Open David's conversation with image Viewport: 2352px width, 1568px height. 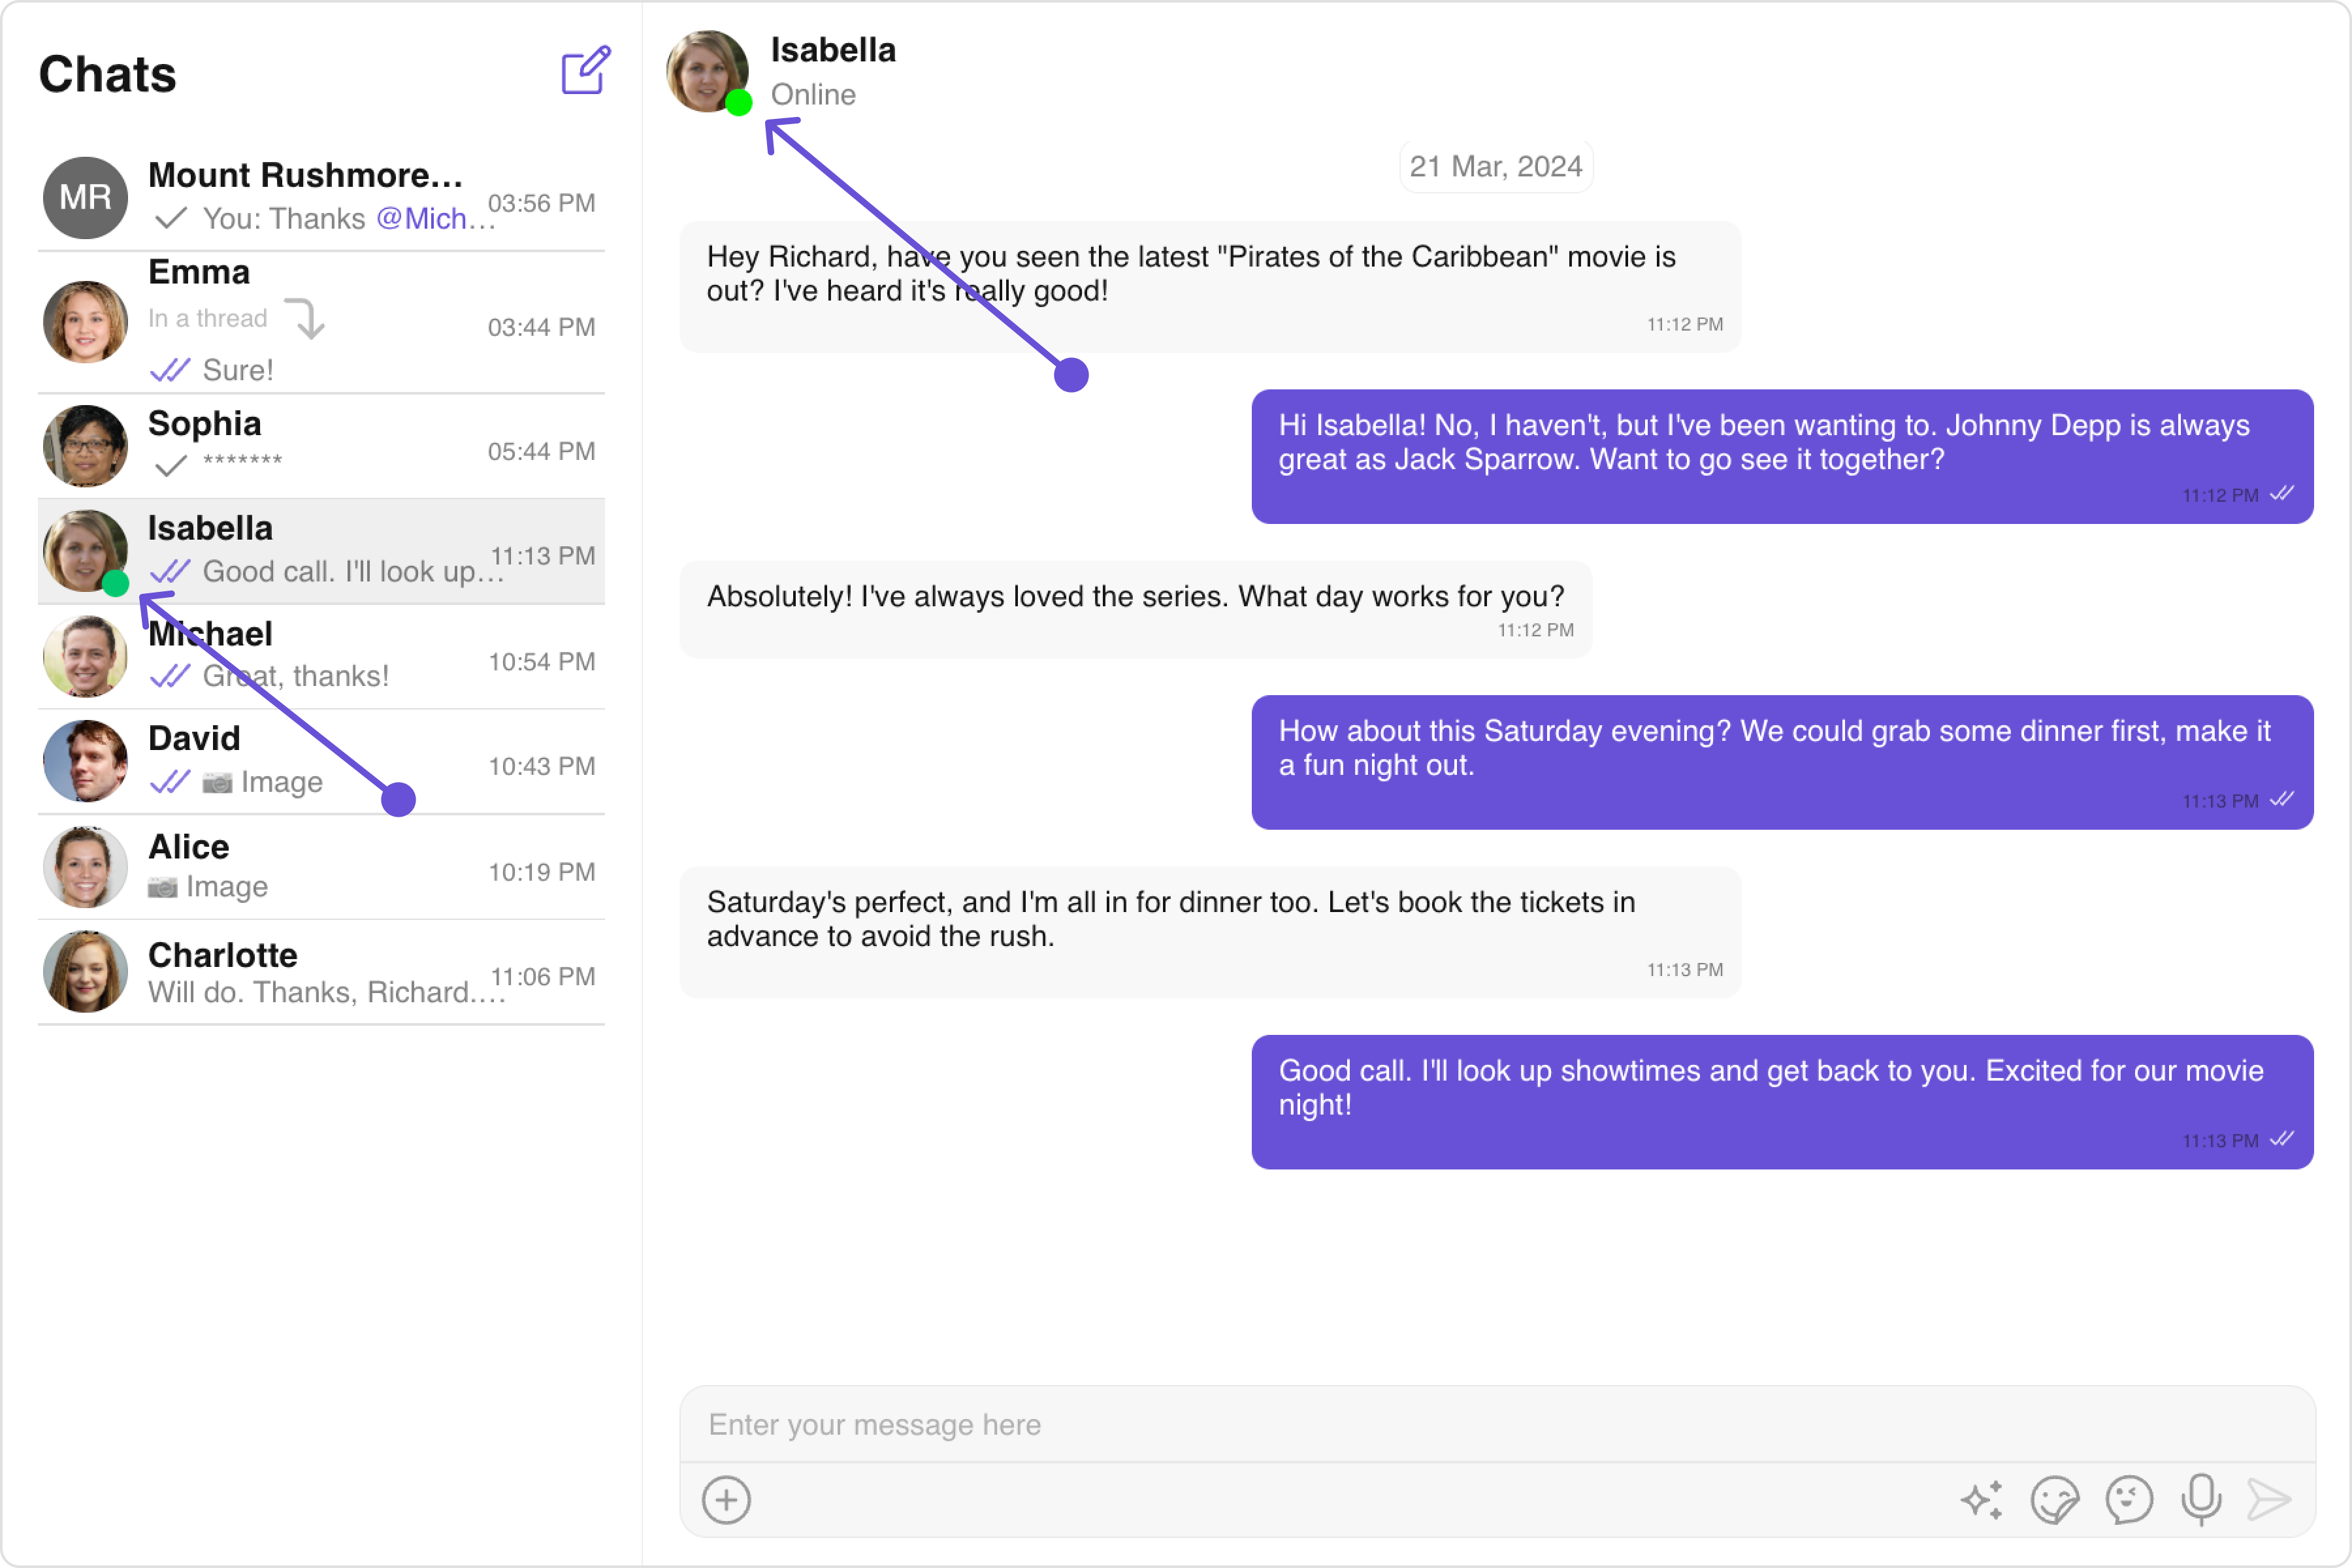pyautogui.click(x=320, y=762)
